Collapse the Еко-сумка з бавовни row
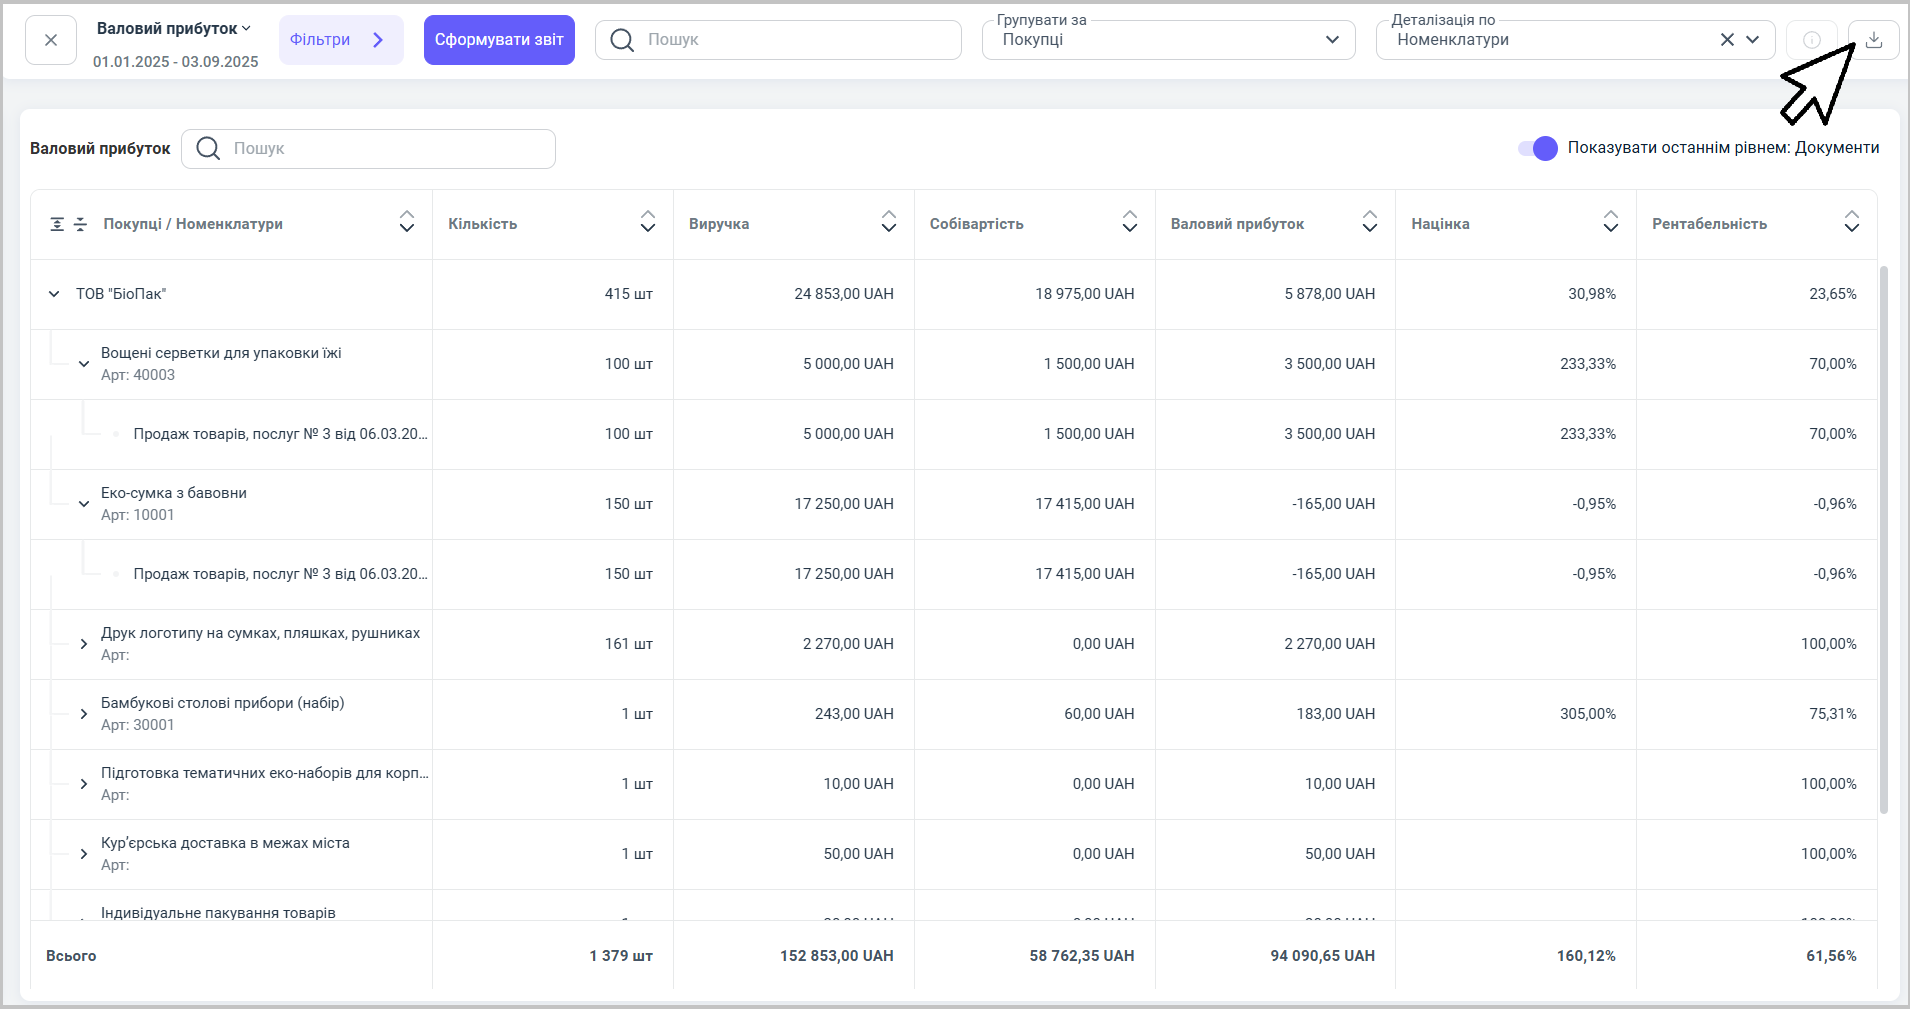The height and width of the screenshot is (1009, 1910). tap(84, 504)
